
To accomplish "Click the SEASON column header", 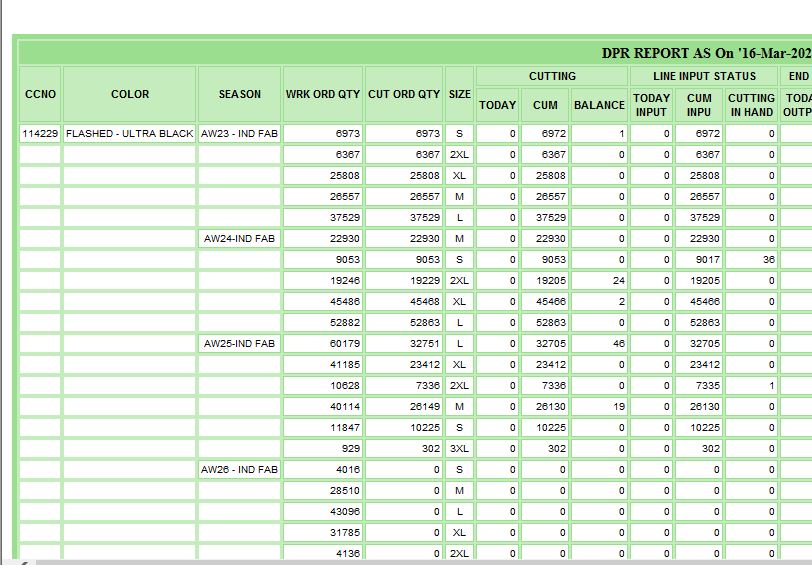I will pos(240,94).
